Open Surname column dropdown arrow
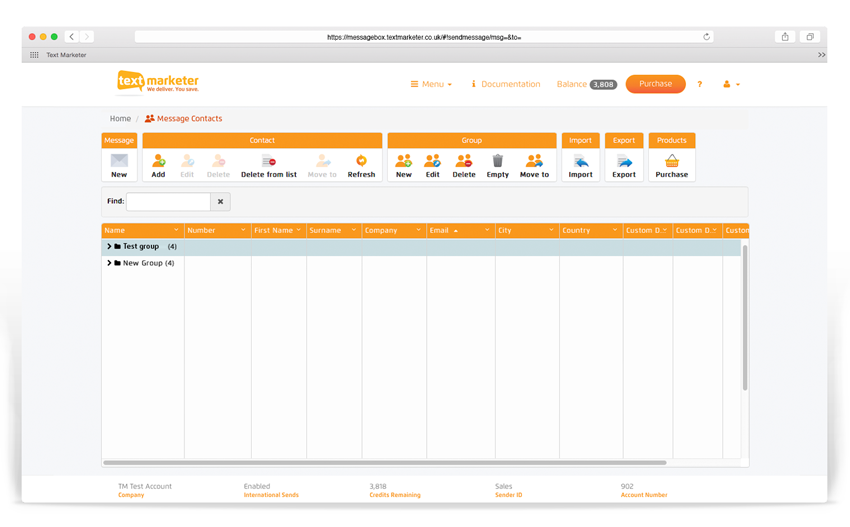Image resolution: width=850 pixels, height=527 pixels. [354, 230]
